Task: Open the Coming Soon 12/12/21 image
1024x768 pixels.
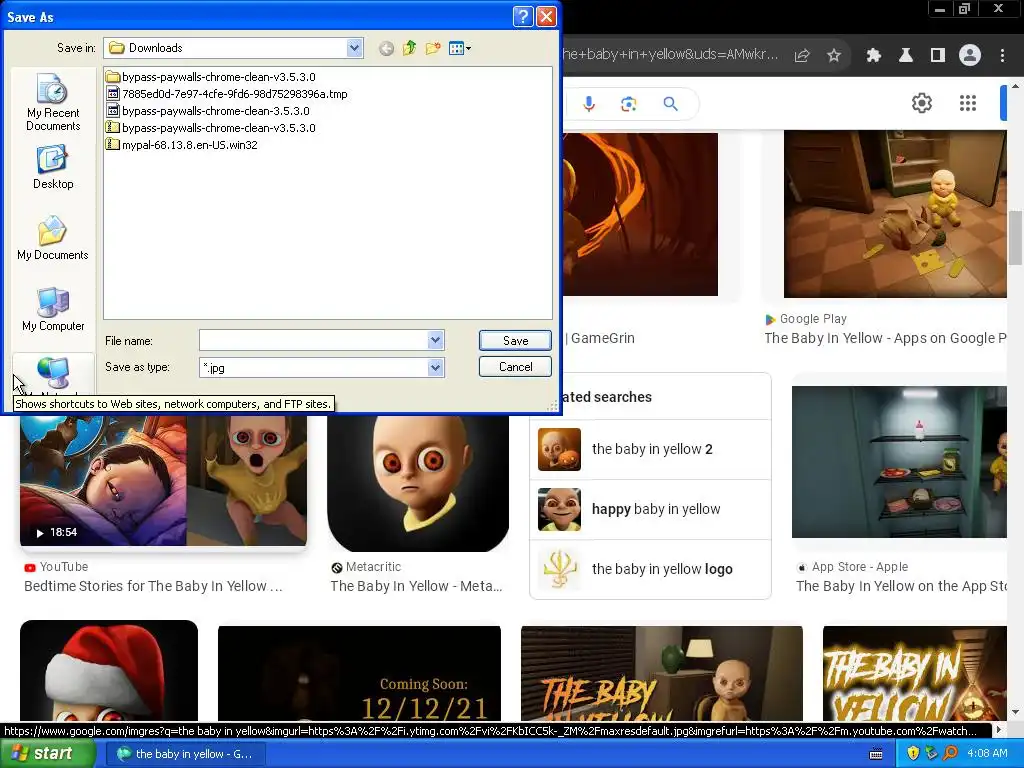Action: tap(359, 673)
